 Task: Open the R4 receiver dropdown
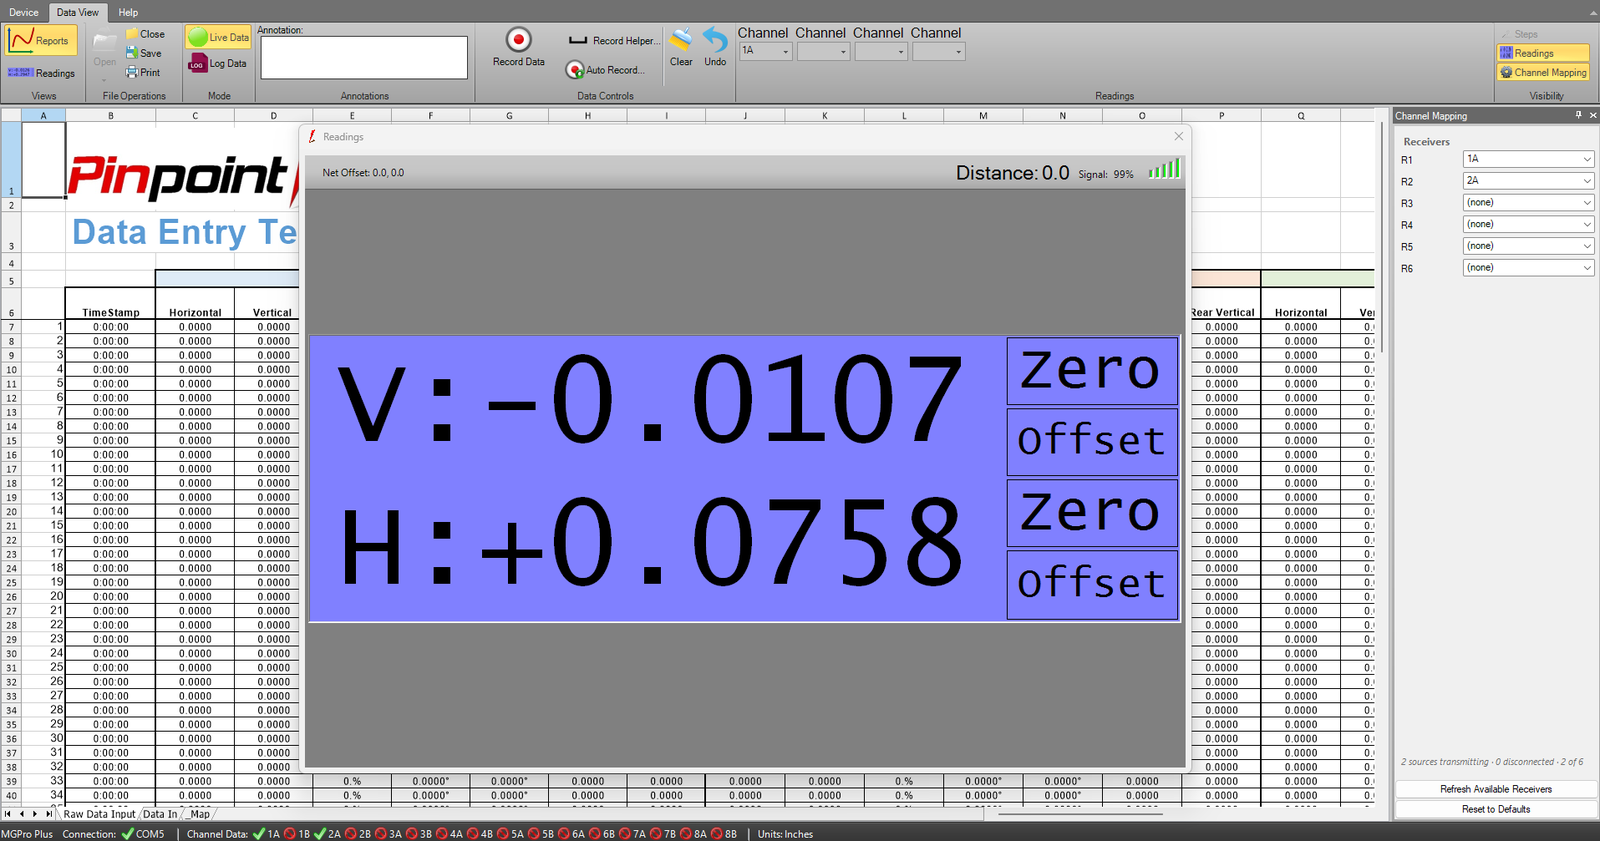click(x=1528, y=225)
